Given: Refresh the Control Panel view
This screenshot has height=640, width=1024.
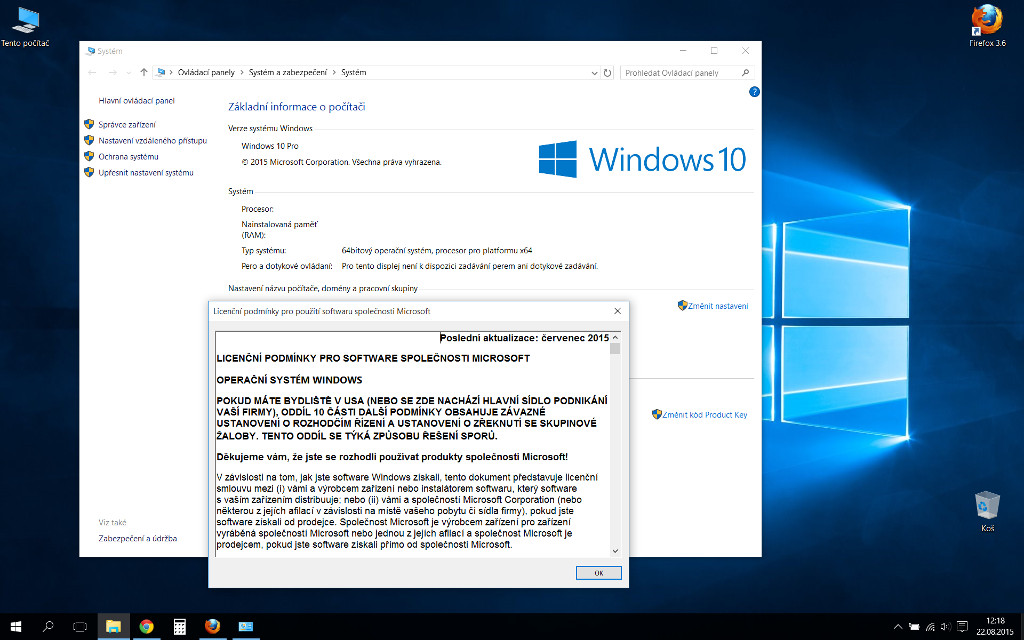Looking at the screenshot, I should tap(607, 73).
